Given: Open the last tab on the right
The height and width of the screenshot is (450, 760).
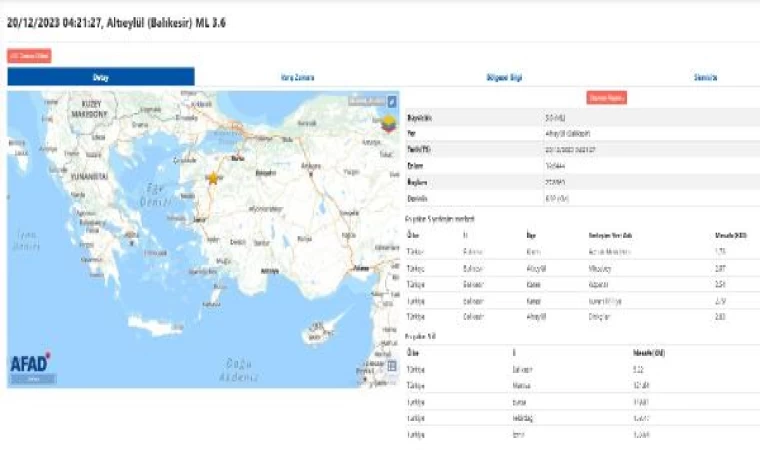Looking at the screenshot, I should [x=707, y=77].
